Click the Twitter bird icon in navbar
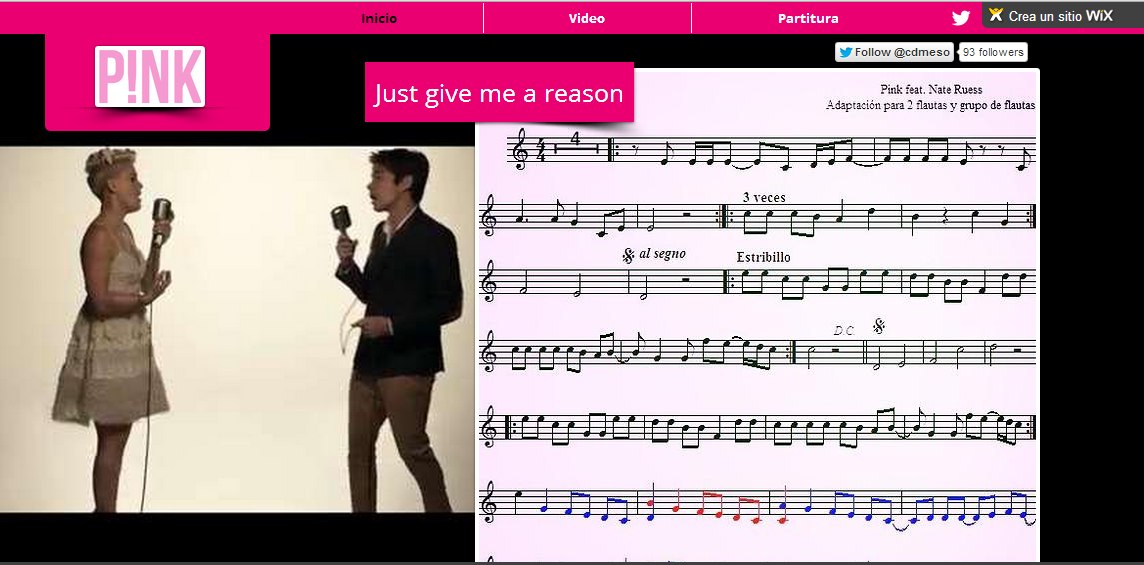Viewport: 1144px width, 565px height. (961, 18)
